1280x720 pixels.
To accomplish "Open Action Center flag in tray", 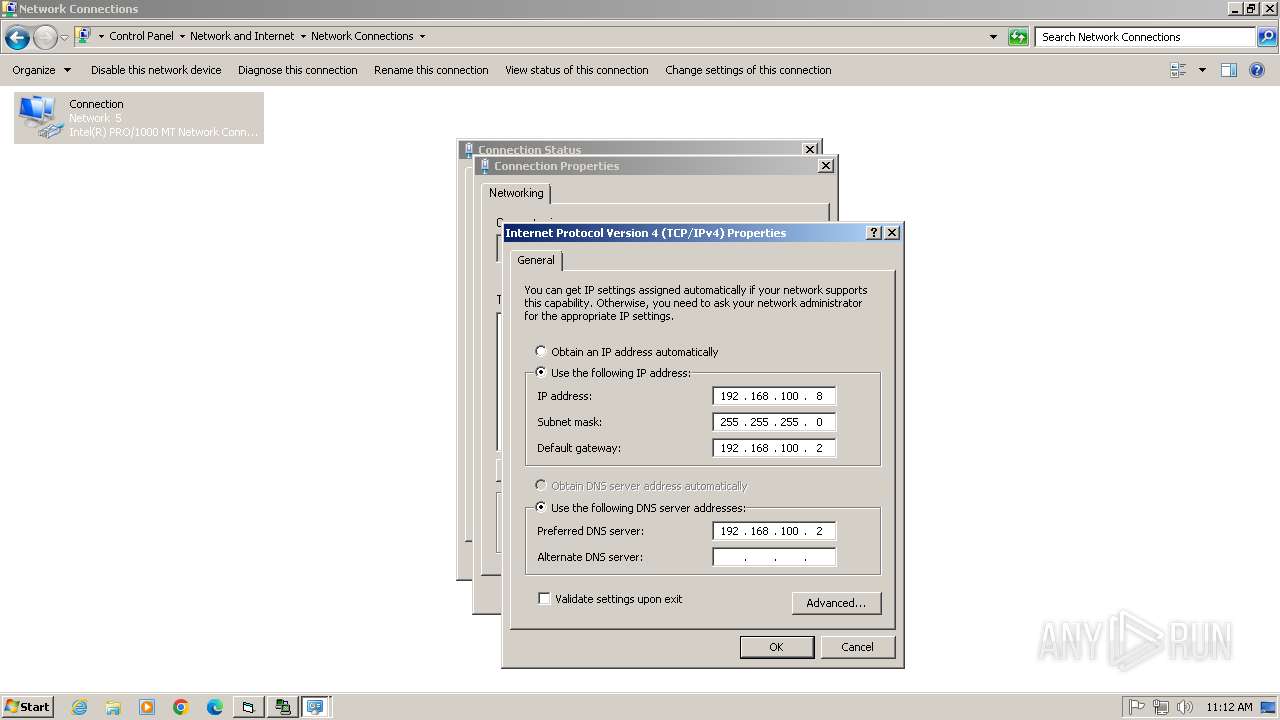I will tap(1137, 707).
